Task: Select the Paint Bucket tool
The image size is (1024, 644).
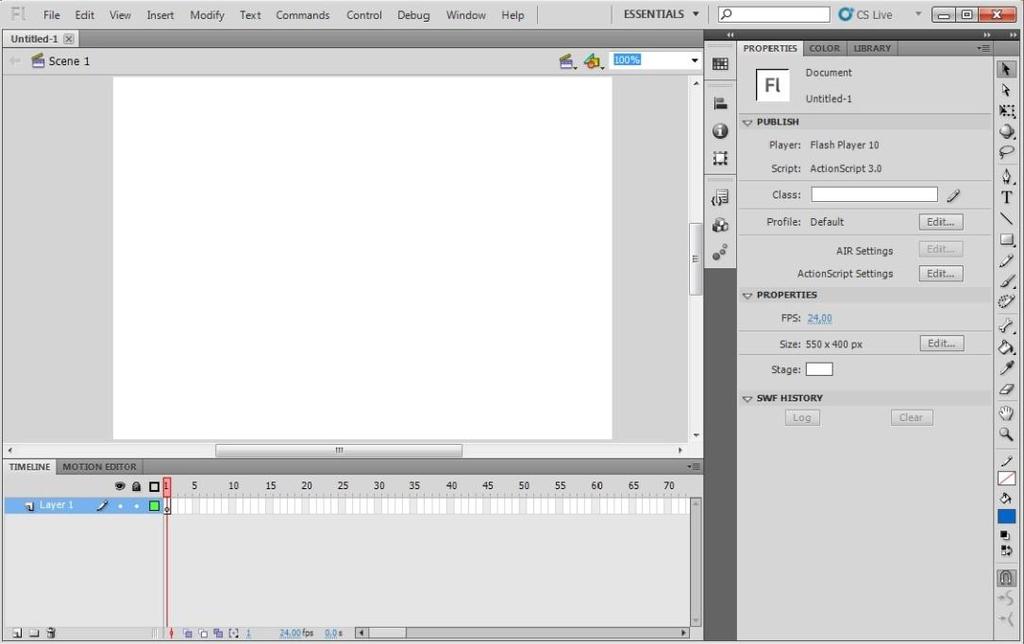Action: (1006, 347)
